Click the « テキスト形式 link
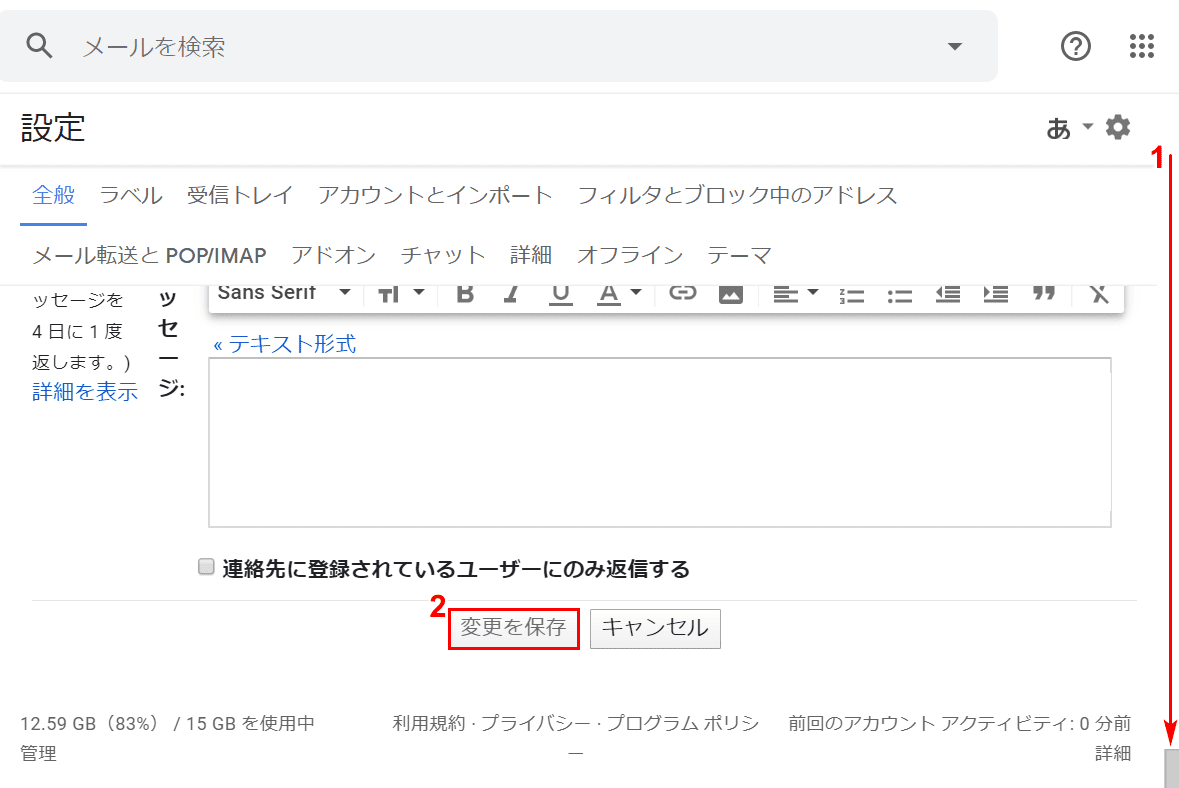1179x788 pixels. 285,344
